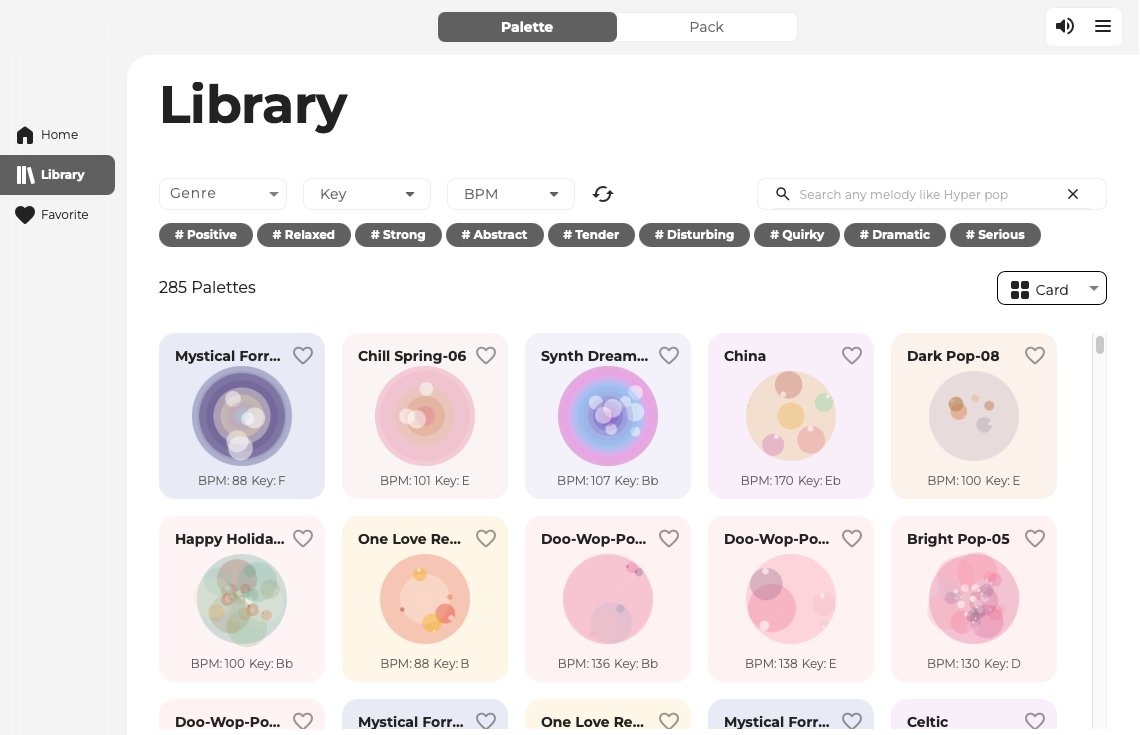Select the Palette tab
Viewport: 1140px width, 735px height.
(x=527, y=27)
